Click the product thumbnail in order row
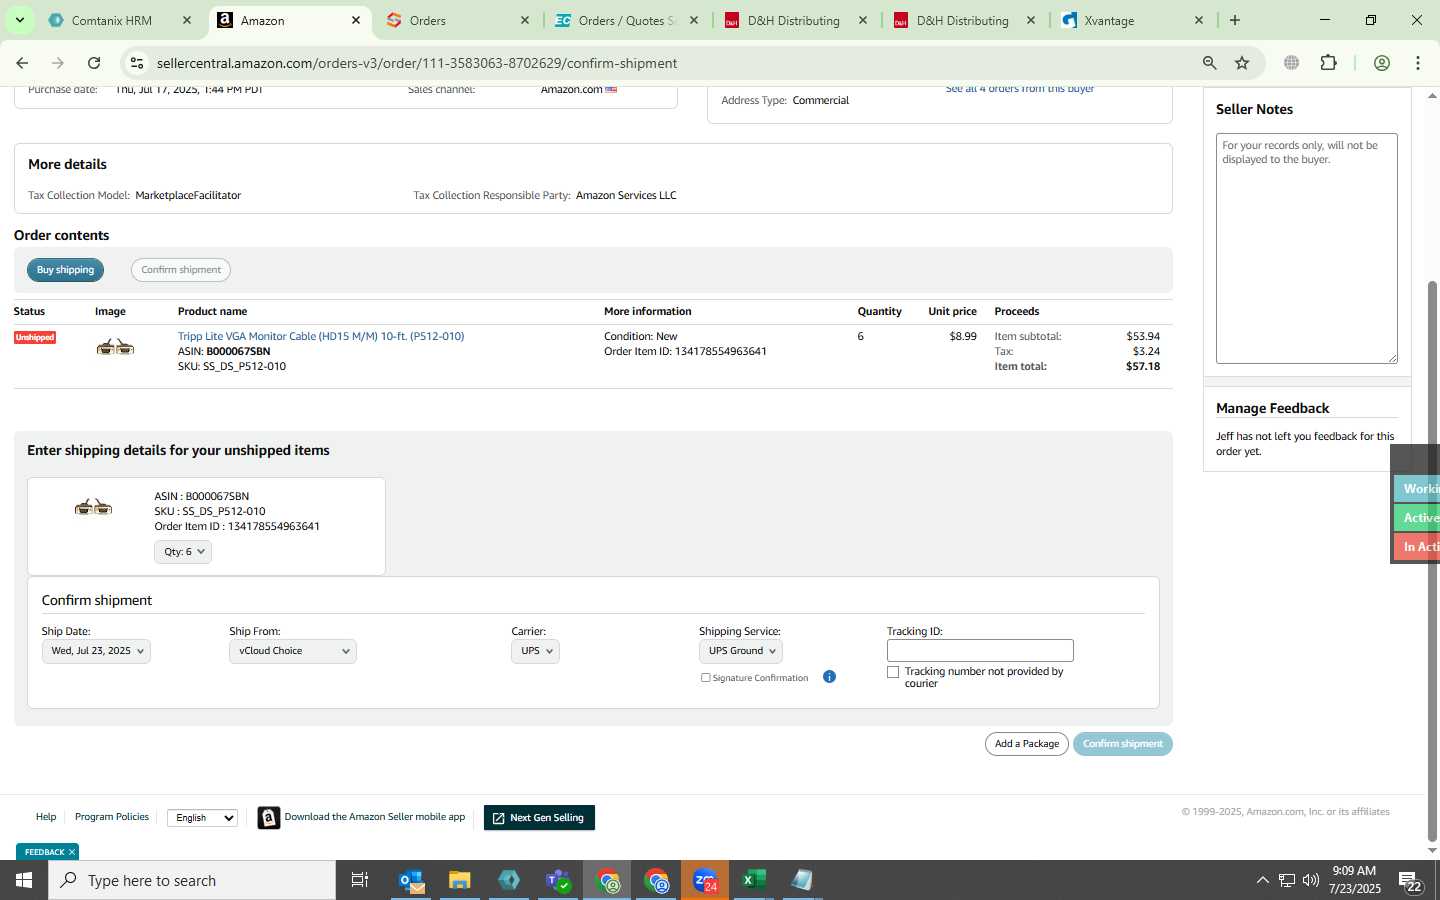Screen dimensions: 1440x900 click(115, 347)
